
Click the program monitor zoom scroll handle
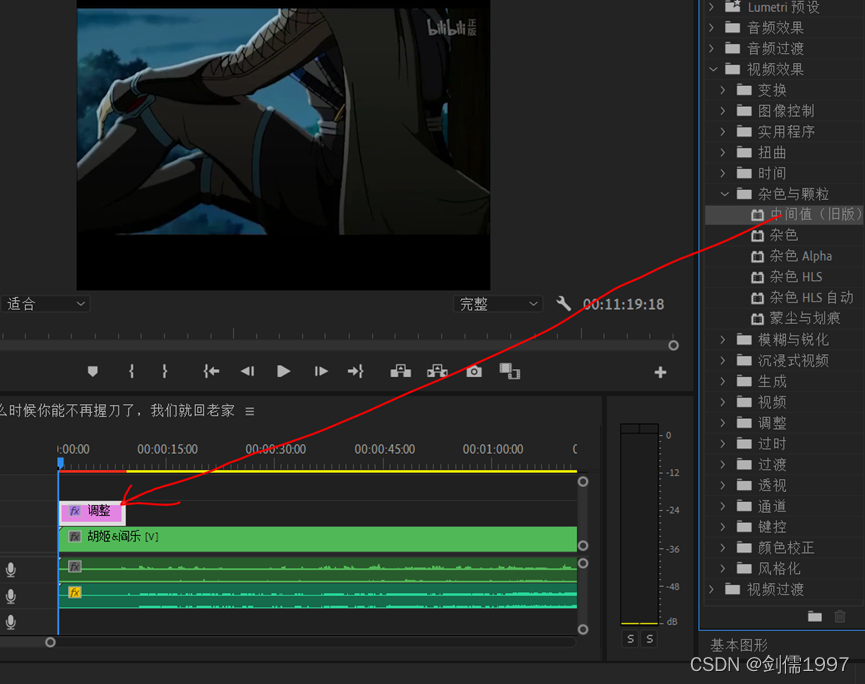[673, 346]
